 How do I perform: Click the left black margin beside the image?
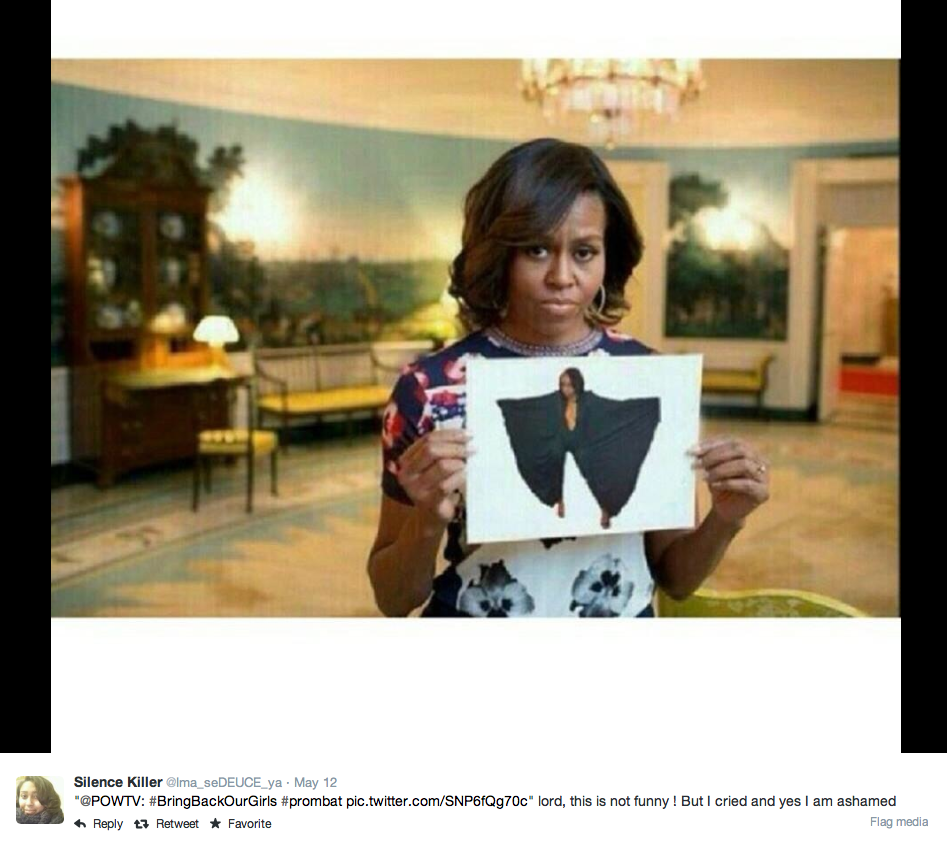coord(25,376)
